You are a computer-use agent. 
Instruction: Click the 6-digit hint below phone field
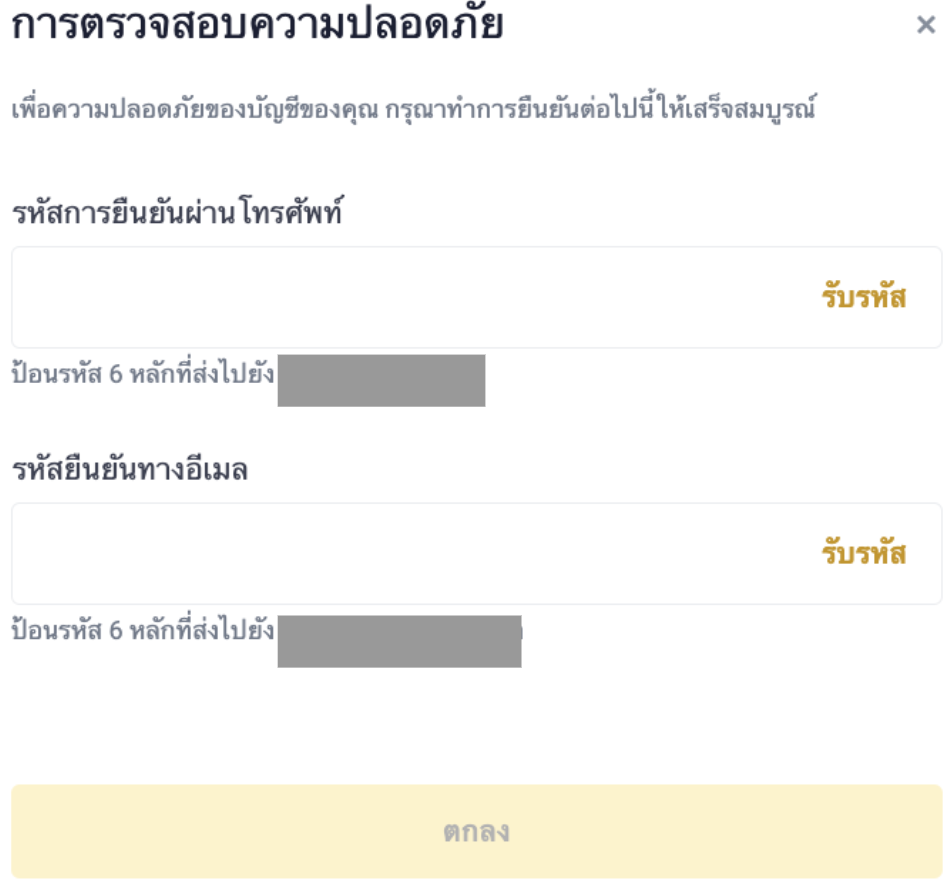point(142,377)
